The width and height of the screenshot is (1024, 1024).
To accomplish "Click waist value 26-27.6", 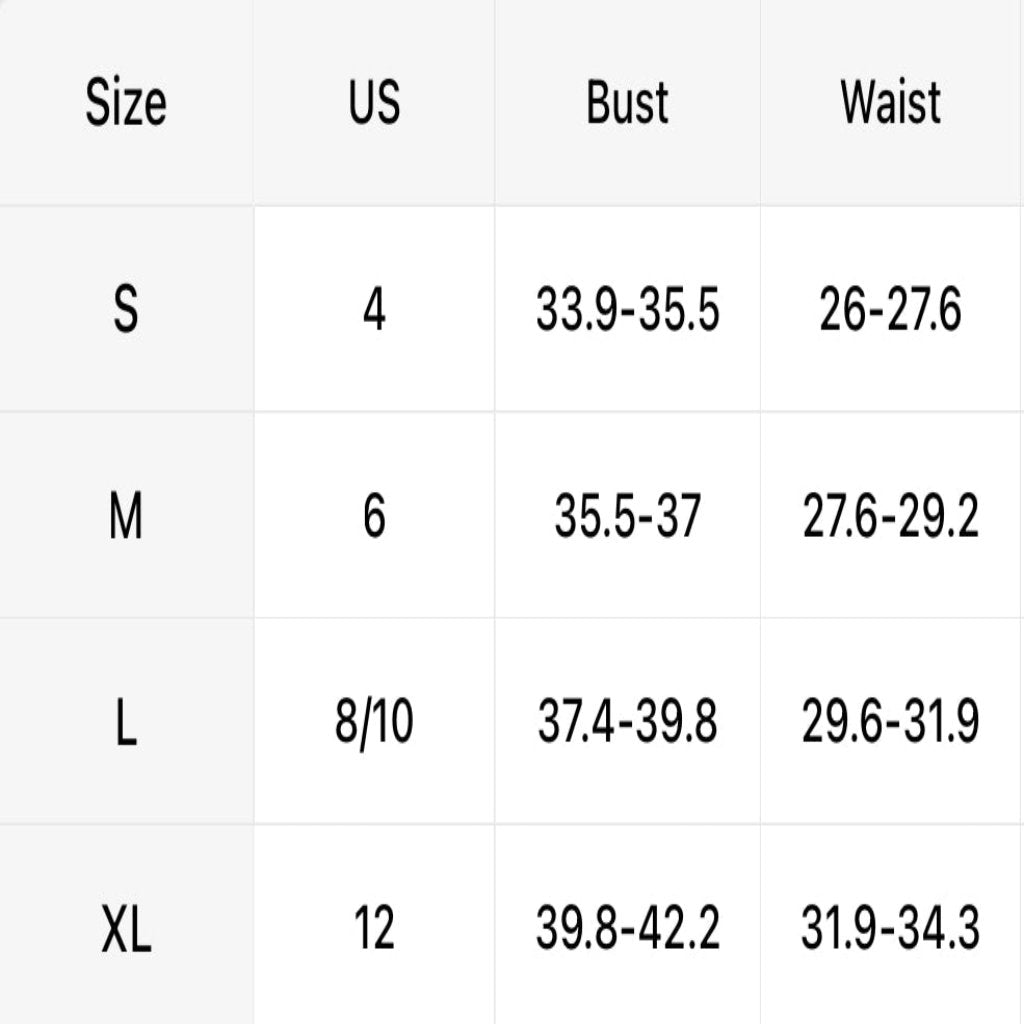I will pyautogui.click(x=891, y=310).
